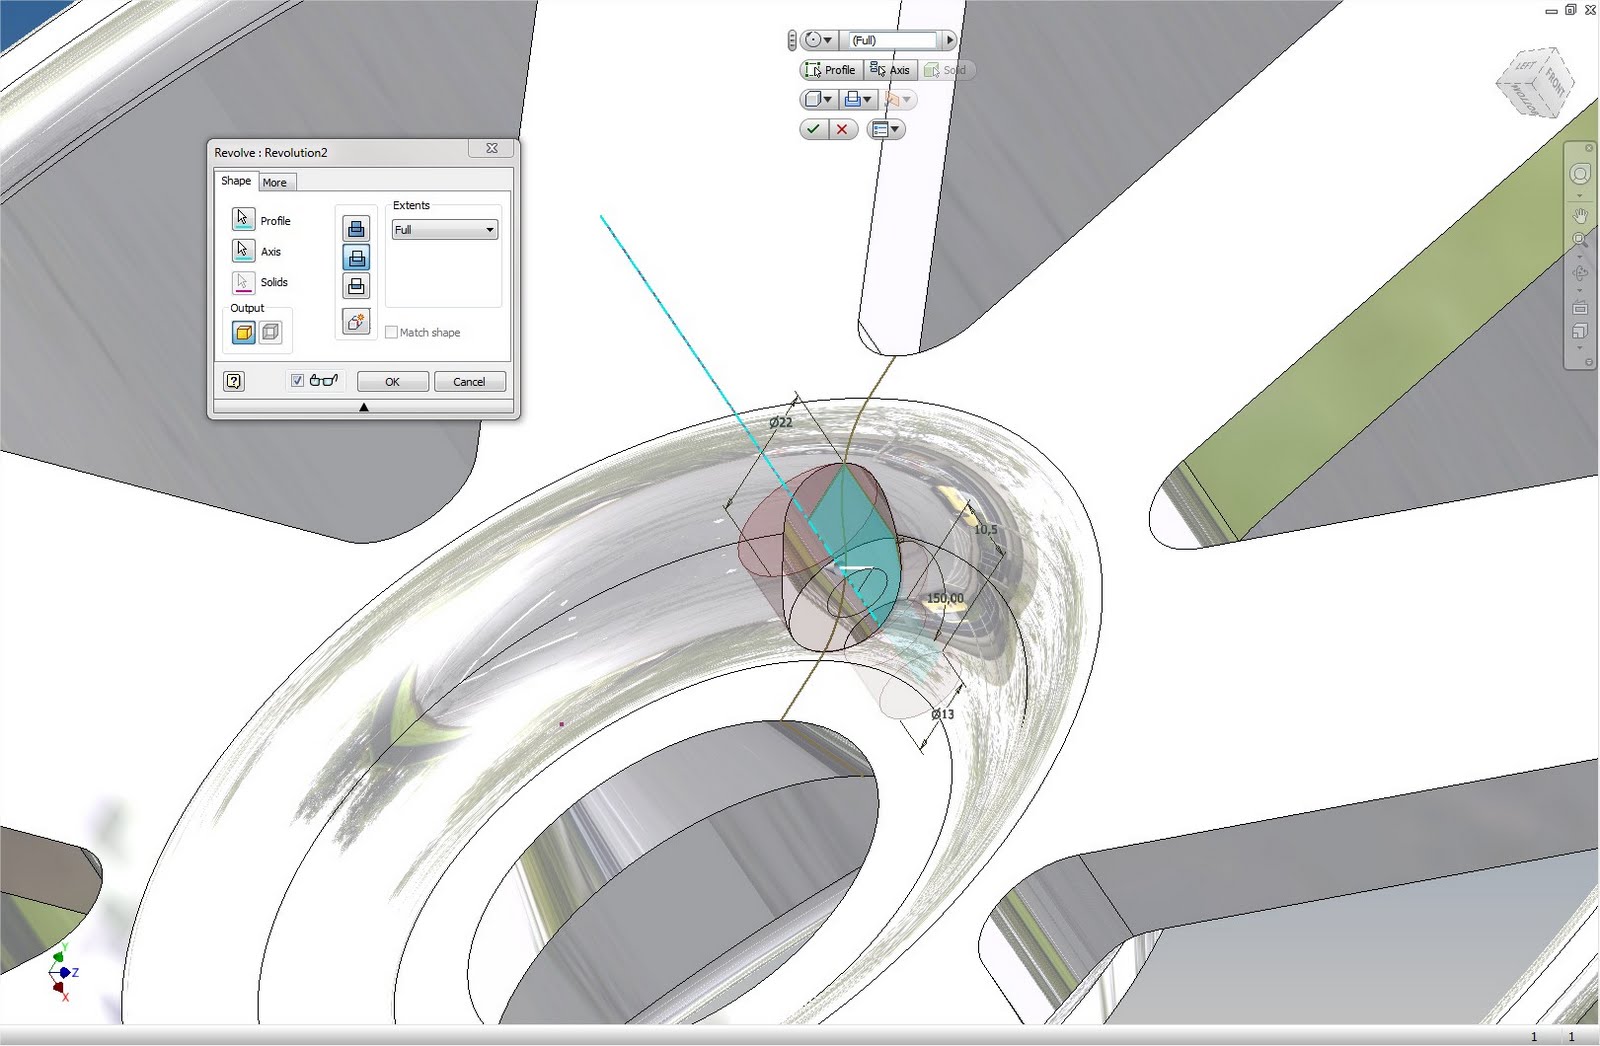
Task: Set output to Surface in Revolve dialog
Action: pyautogui.click(x=270, y=332)
